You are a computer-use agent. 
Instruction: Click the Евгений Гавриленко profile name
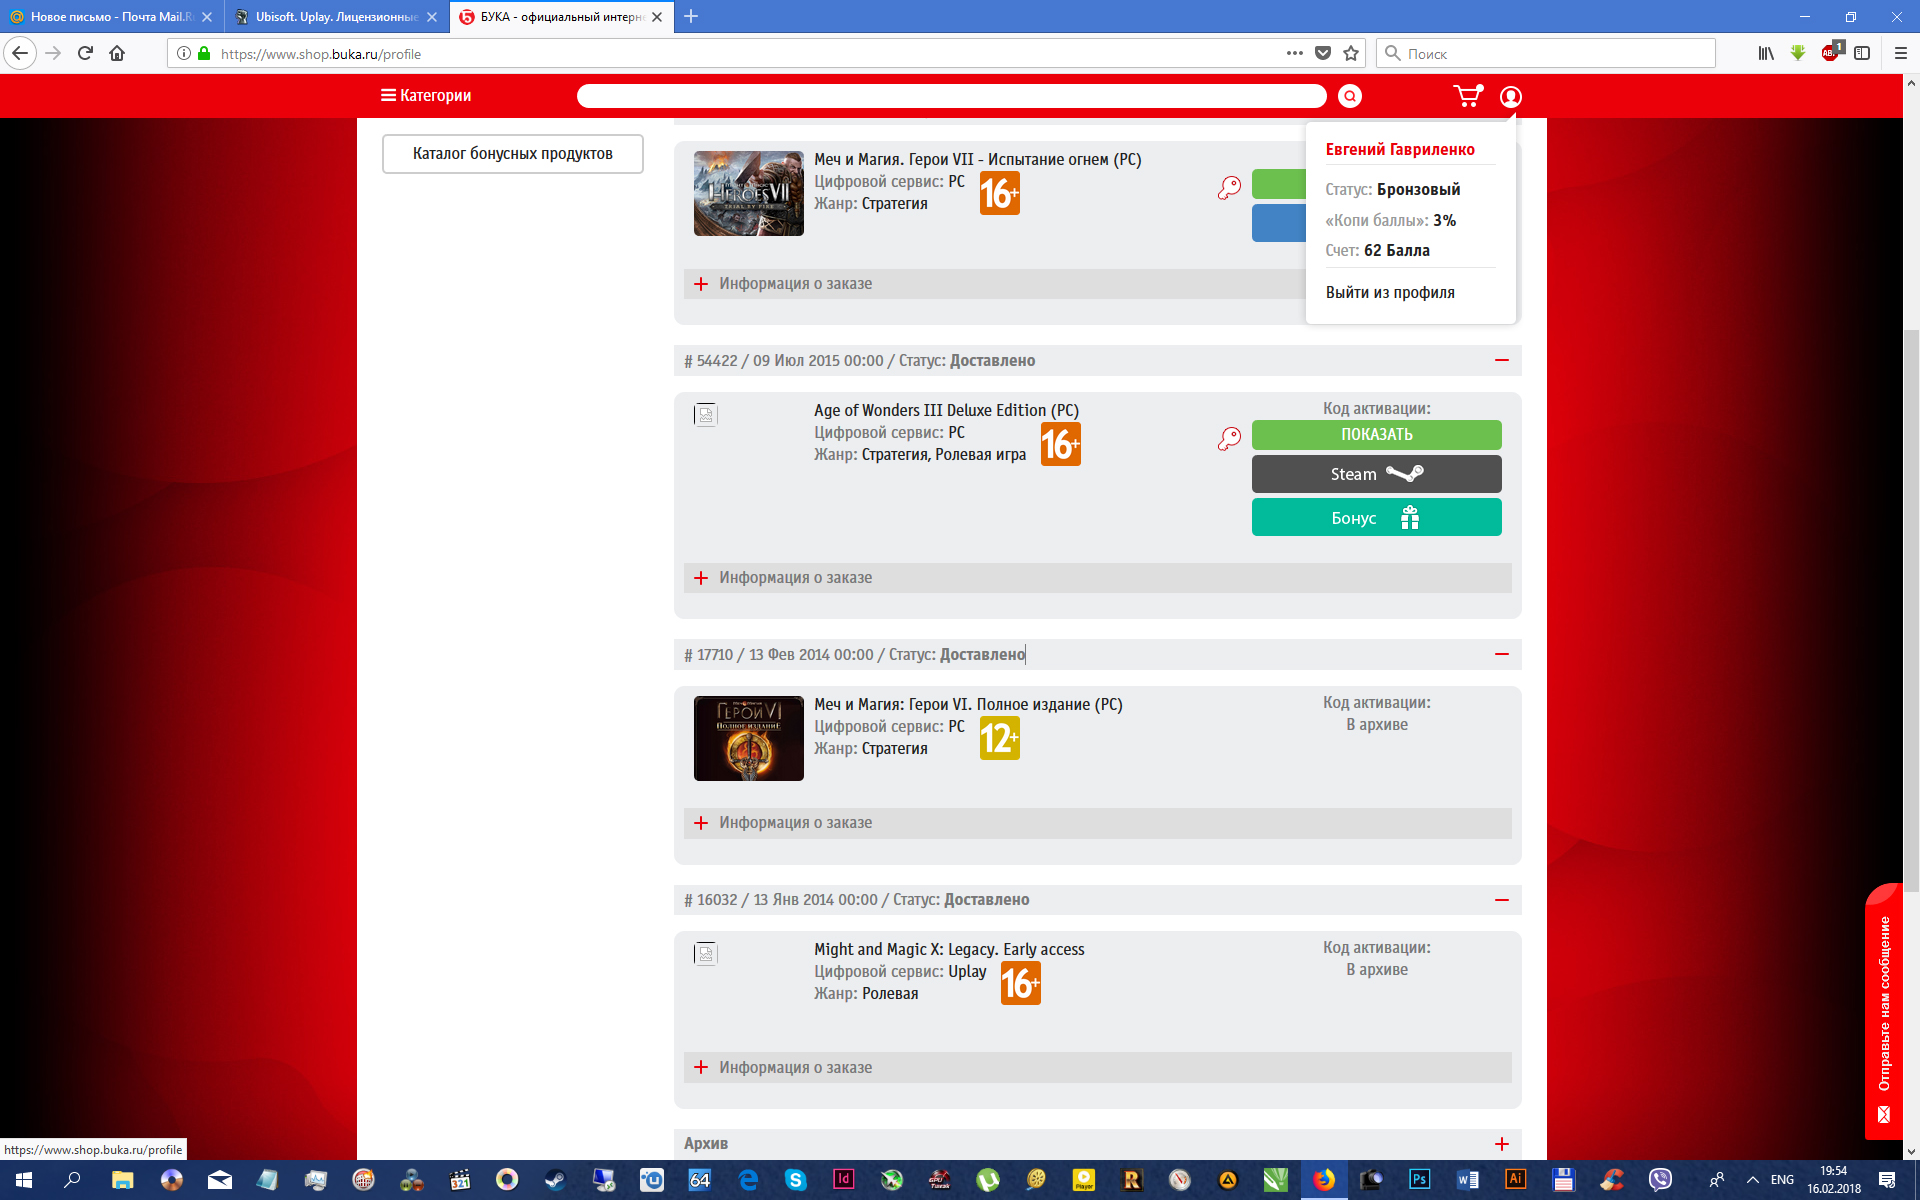pos(1400,149)
